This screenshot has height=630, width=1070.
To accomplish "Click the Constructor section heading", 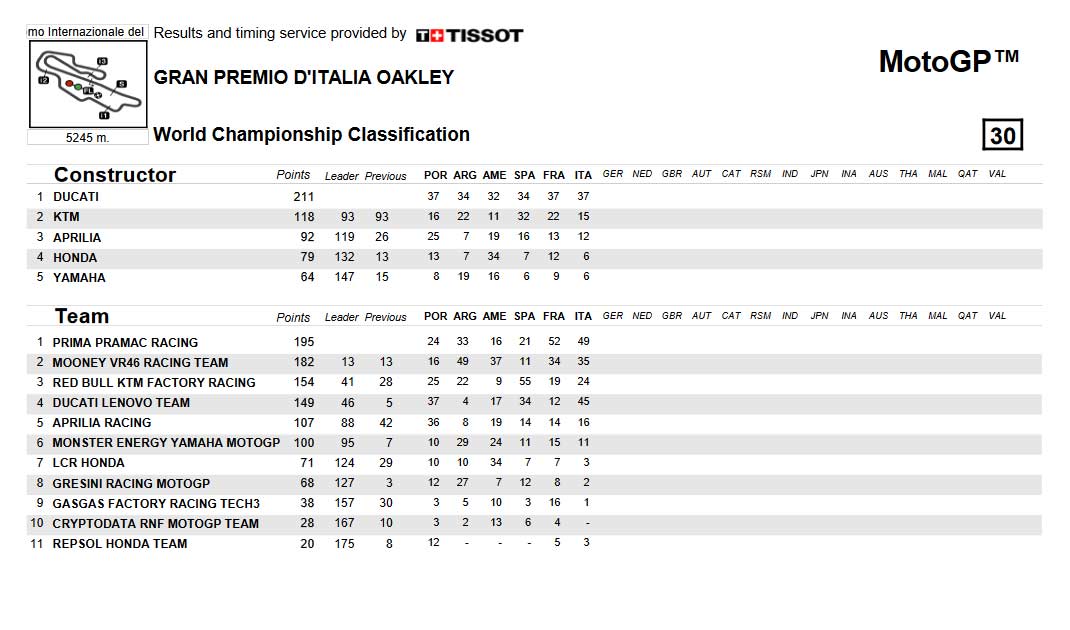I will click(x=115, y=175).
